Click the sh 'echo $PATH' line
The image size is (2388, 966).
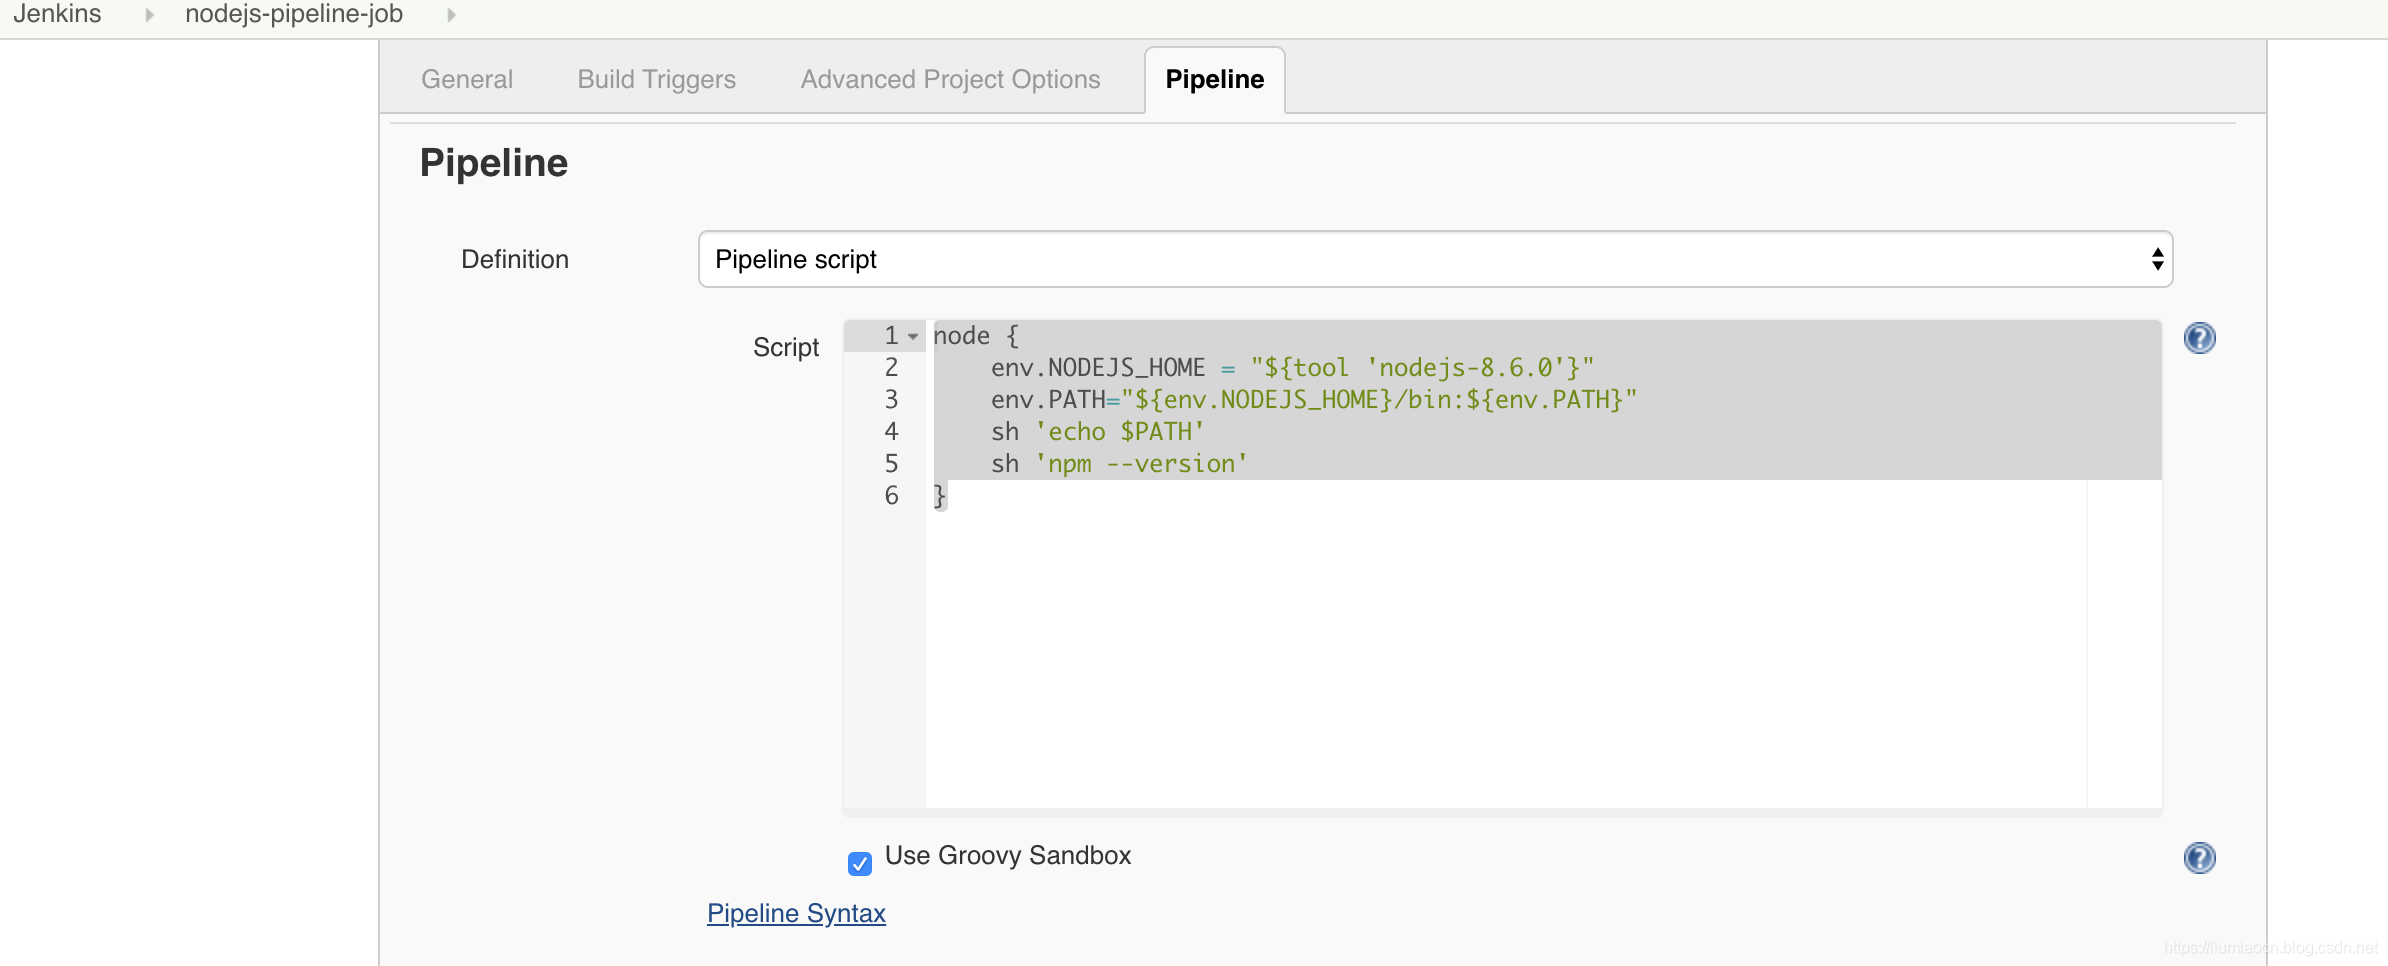point(1097,432)
